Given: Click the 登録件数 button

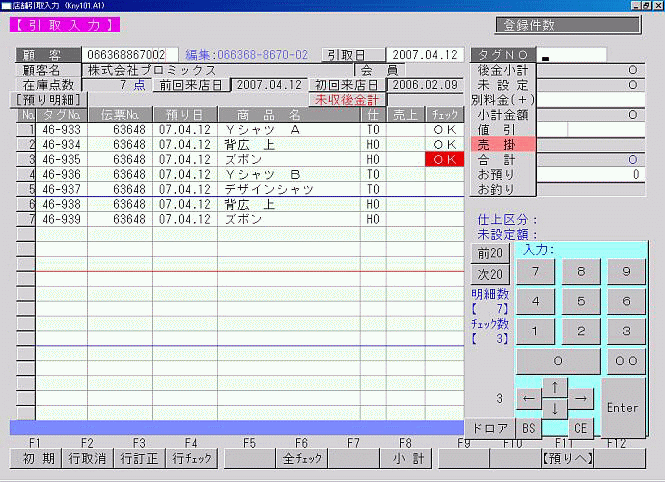Looking at the screenshot, I should (x=568, y=25).
